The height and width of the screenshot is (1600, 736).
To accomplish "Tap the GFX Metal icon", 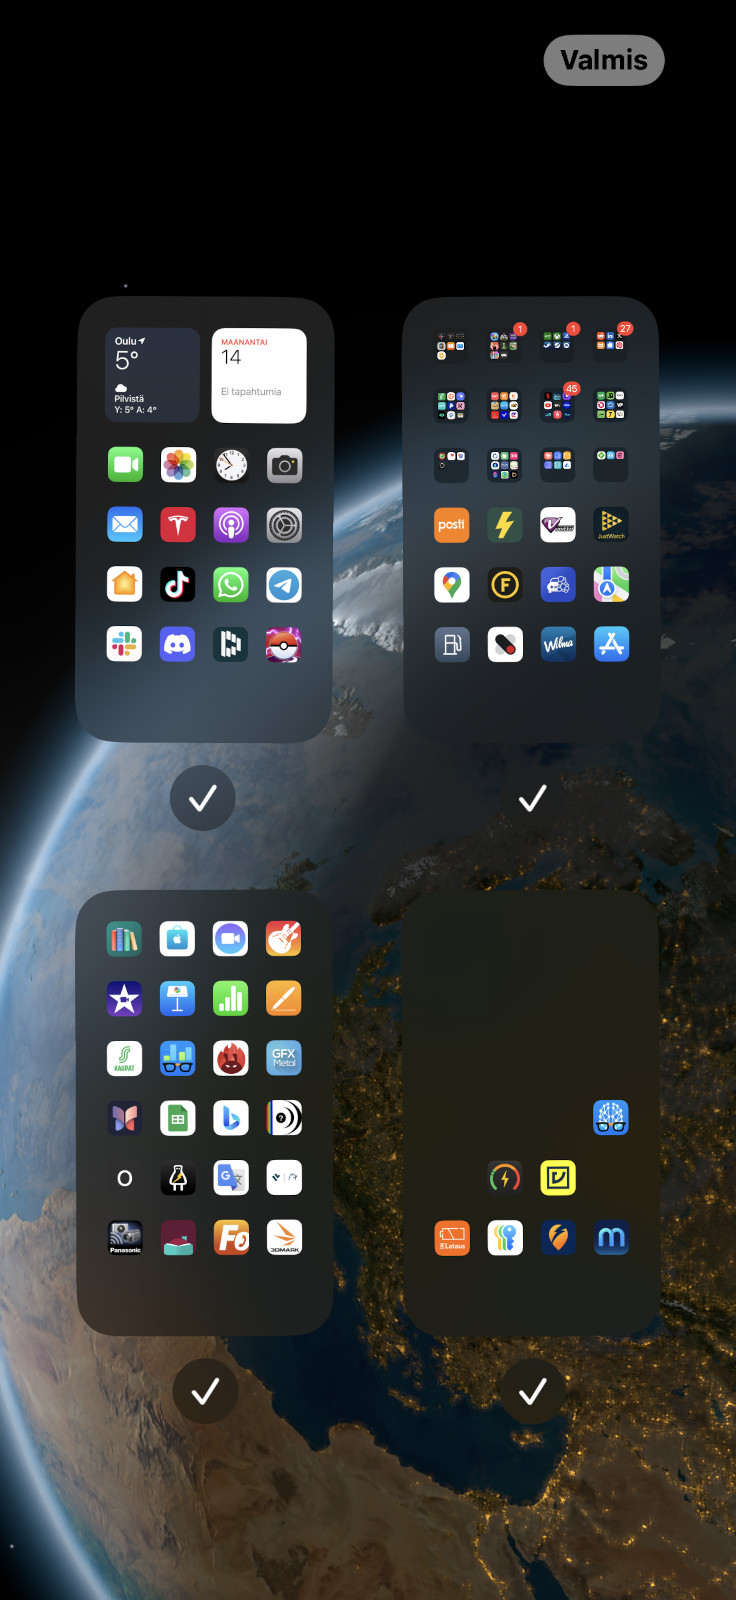I will pyautogui.click(x=284, y=1058).
